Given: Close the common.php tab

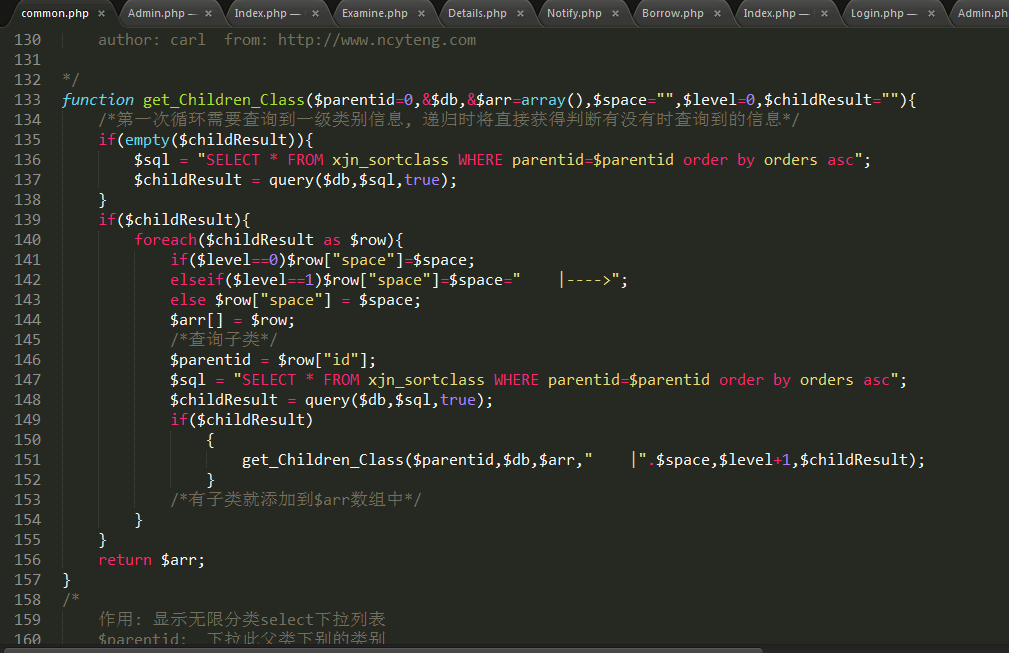Looking at the screenshot, I should coord(101,14).
